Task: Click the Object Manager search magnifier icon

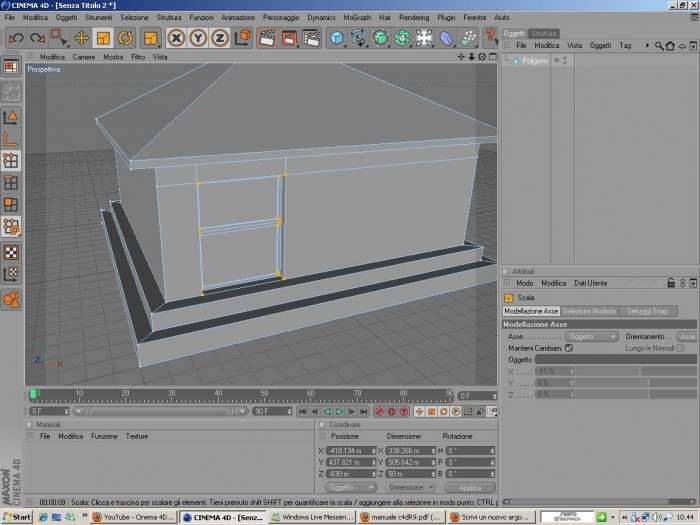Action: click(659, 46)
